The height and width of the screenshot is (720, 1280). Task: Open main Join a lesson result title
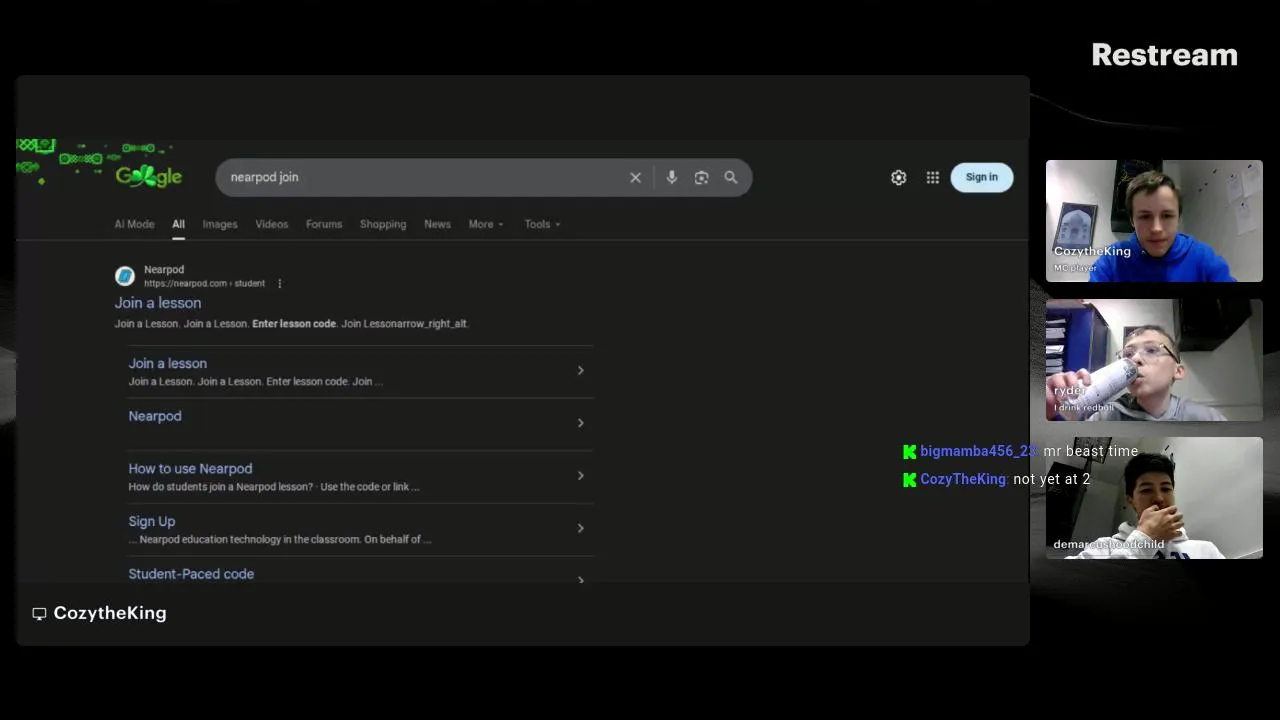(x=157, y=303)
